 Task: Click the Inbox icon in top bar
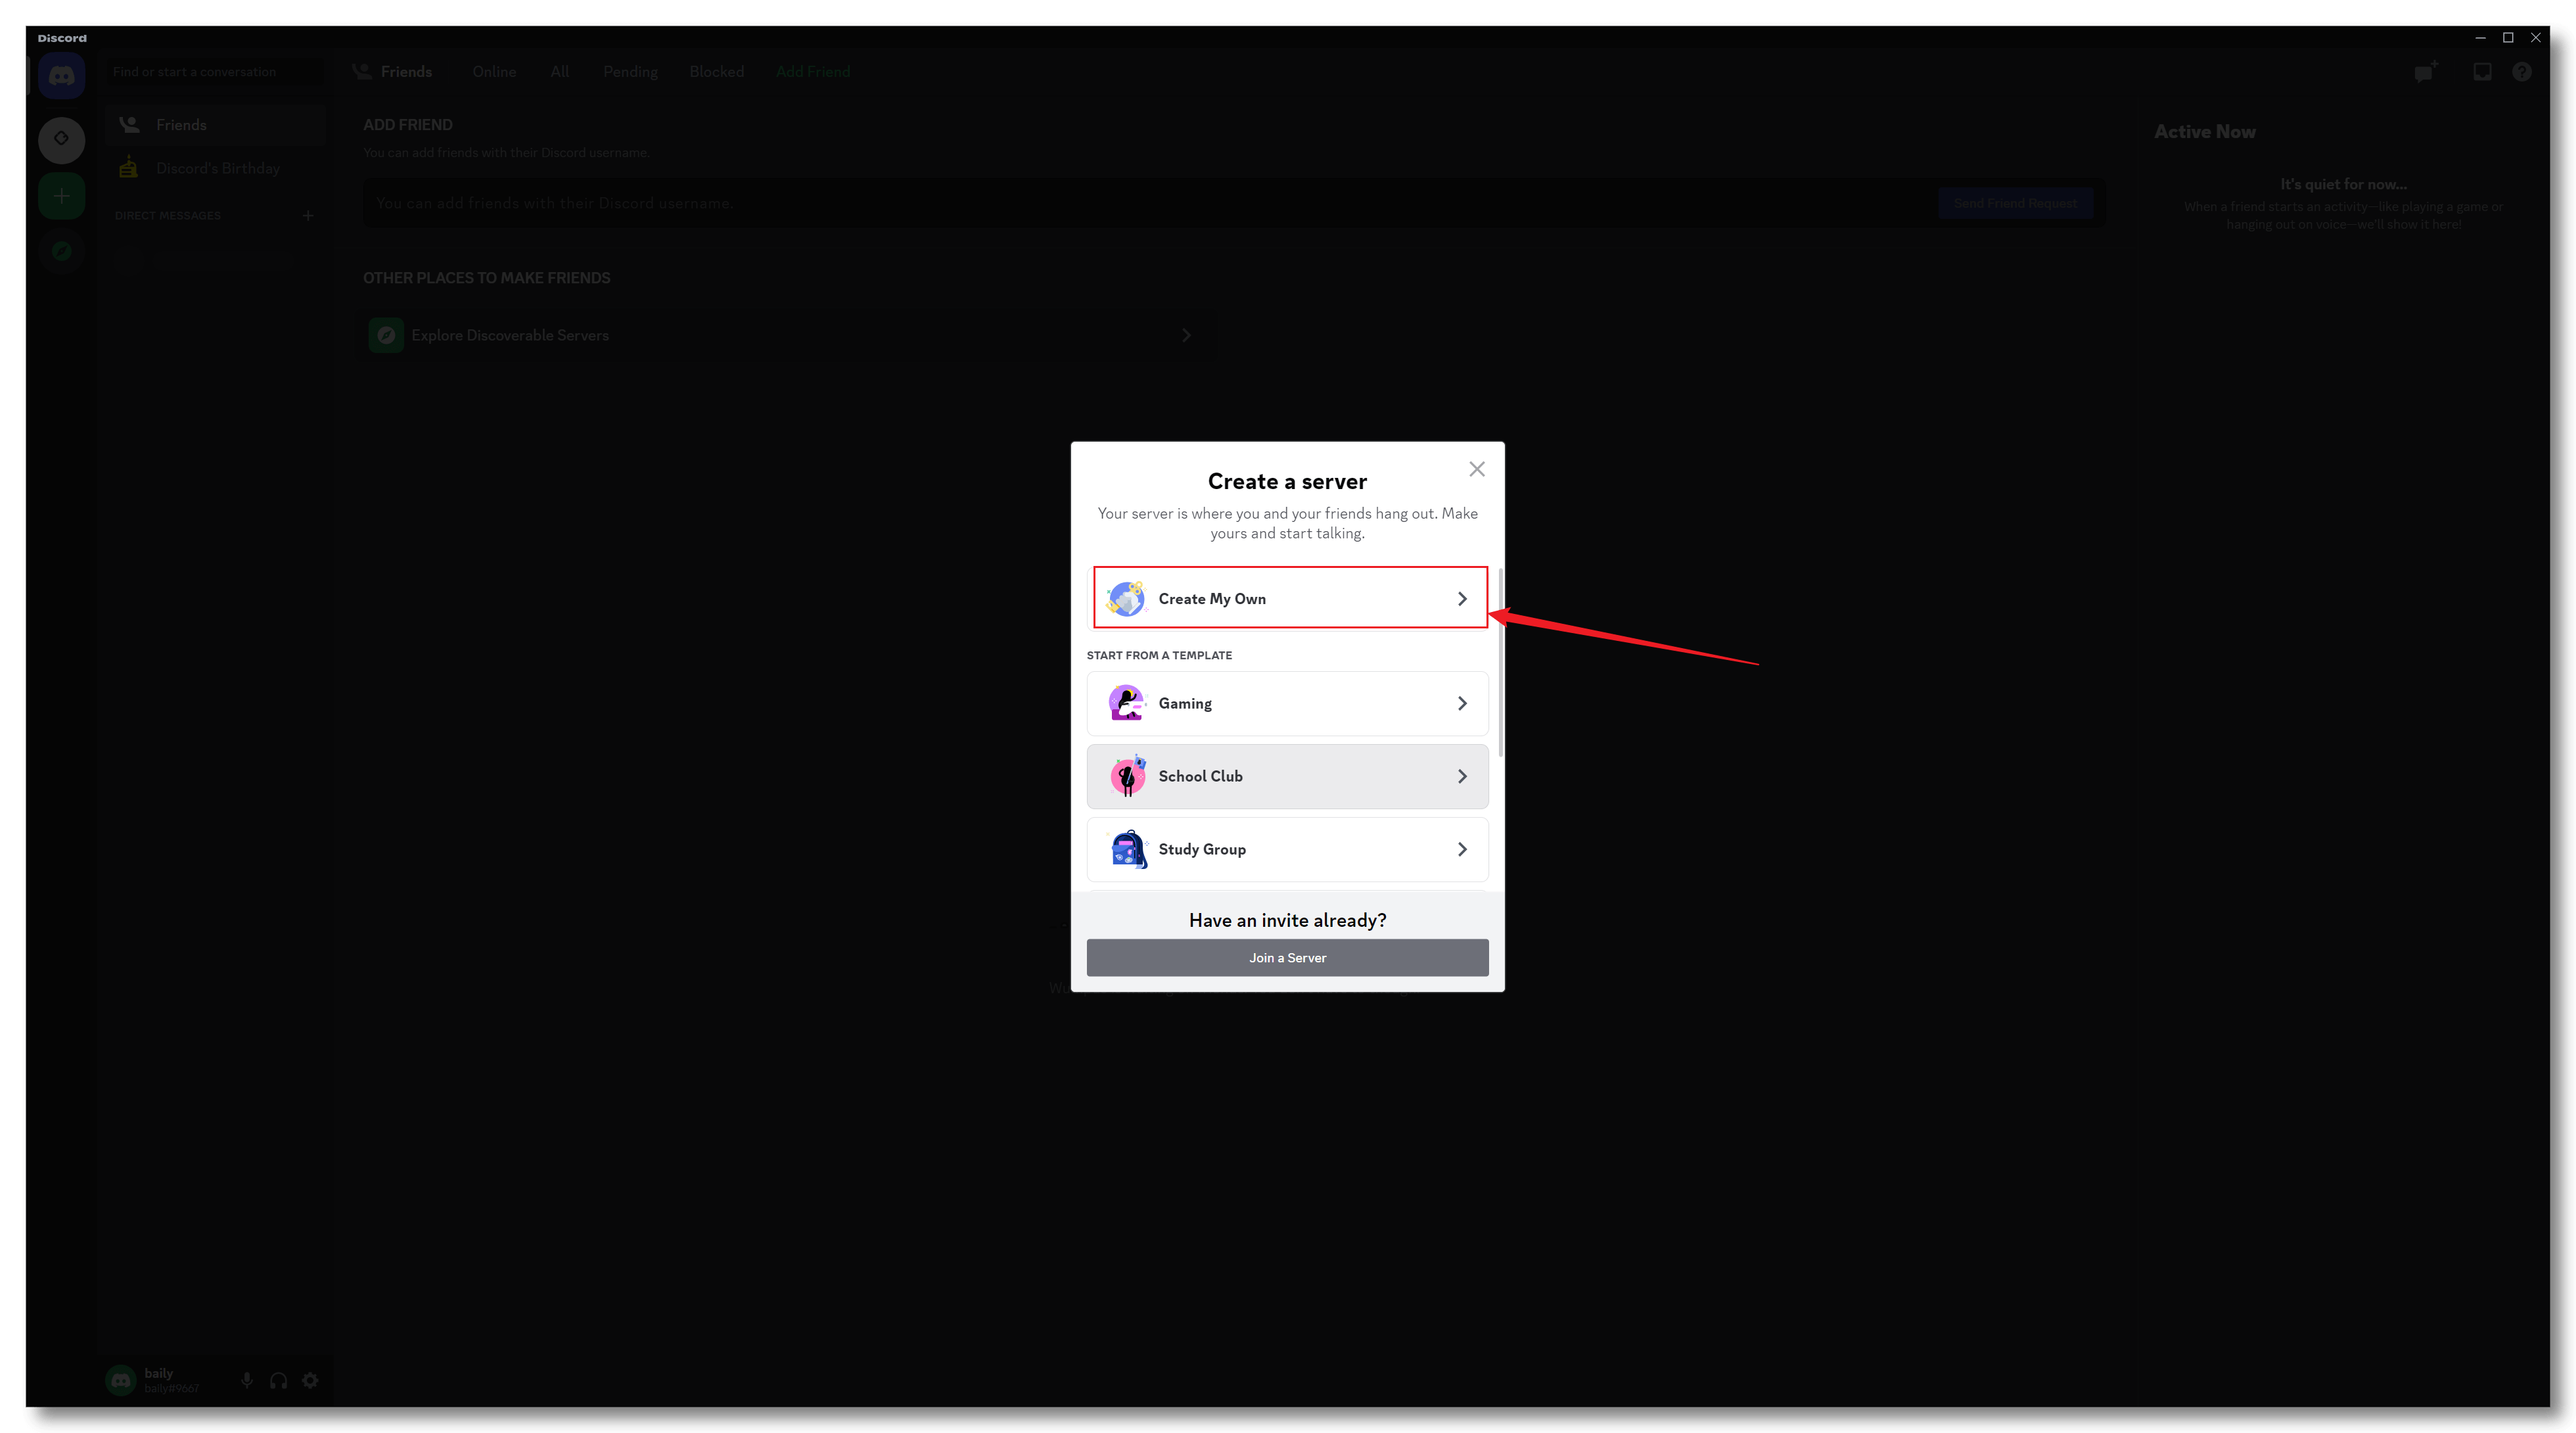[x=2482, y=72]
